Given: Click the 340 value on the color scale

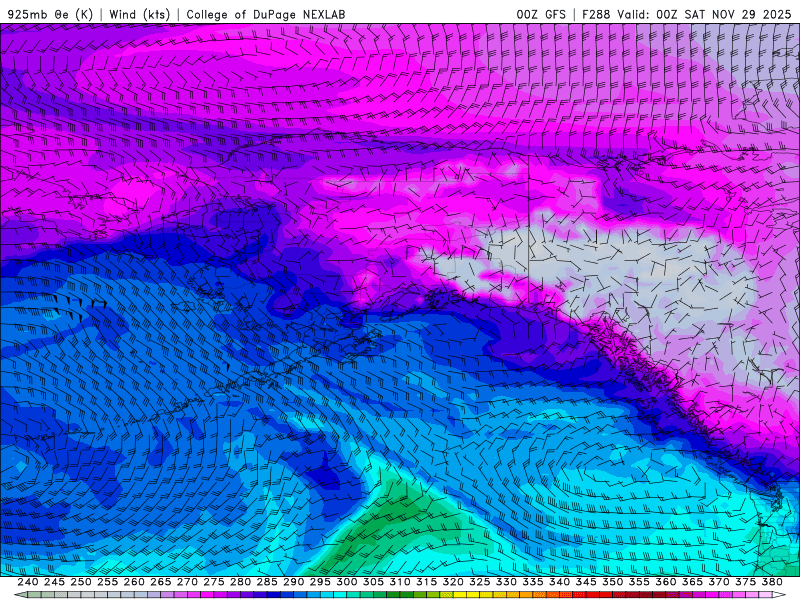Looking at the screenshot, I should [559, 582].
